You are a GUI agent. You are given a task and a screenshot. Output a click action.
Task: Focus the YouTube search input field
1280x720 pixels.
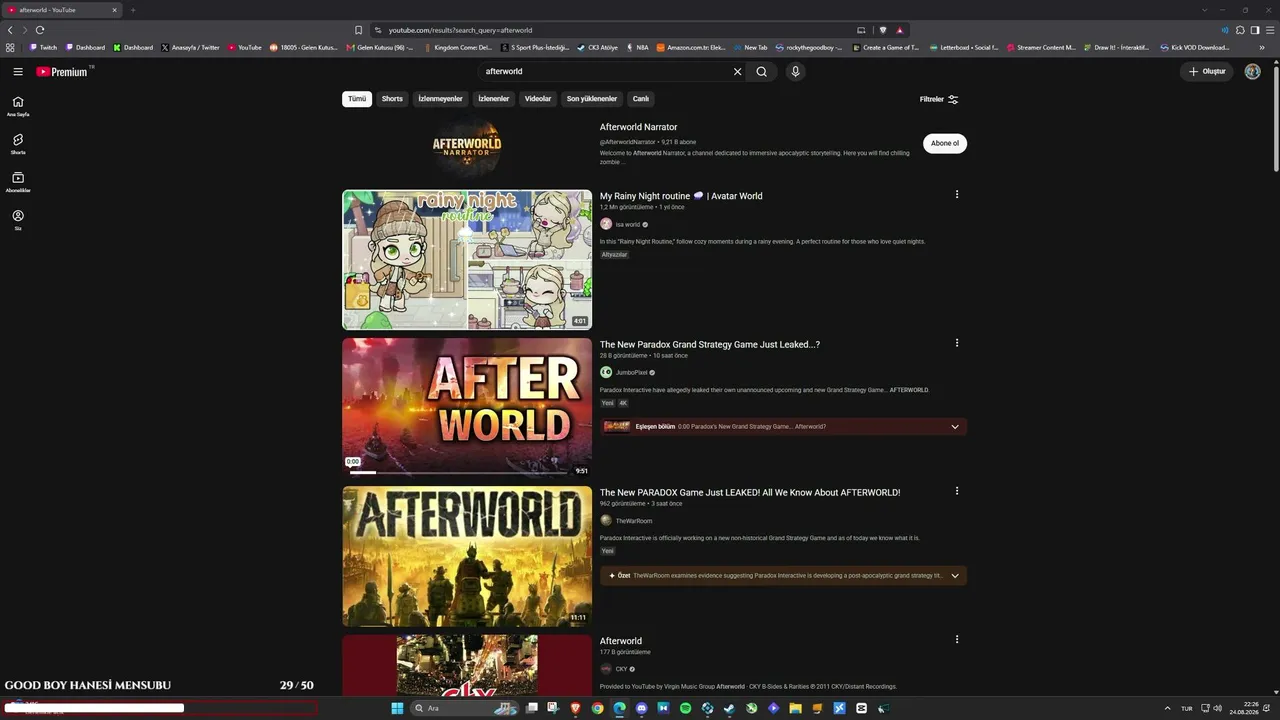(605, 72)
